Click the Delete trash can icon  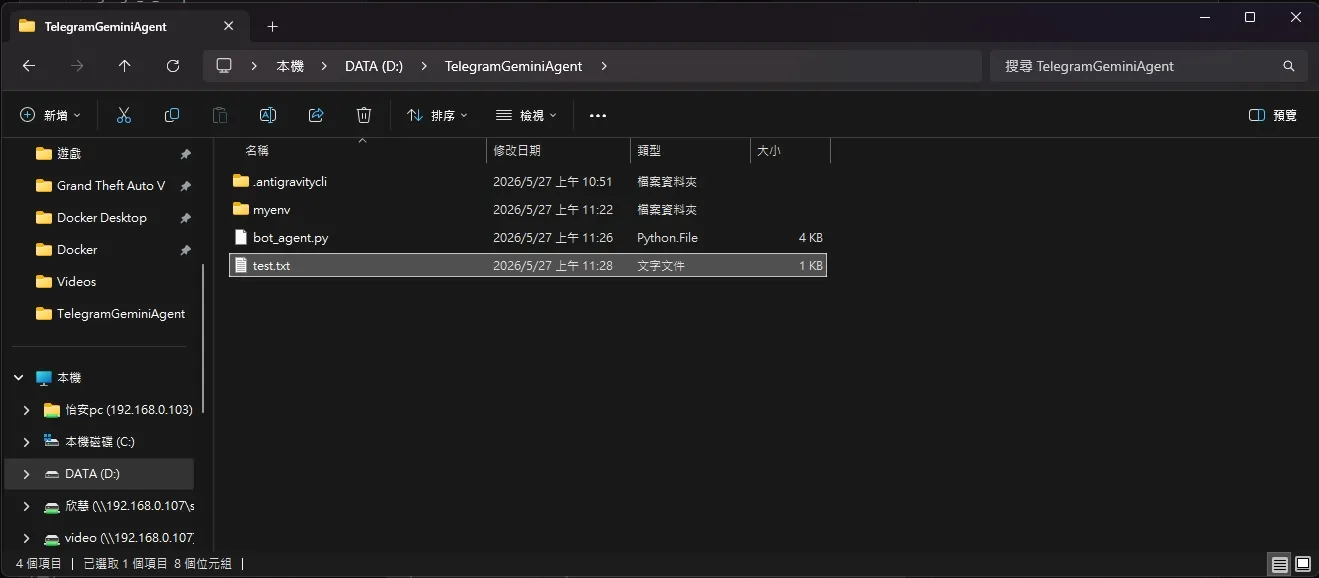click(364, 115)
